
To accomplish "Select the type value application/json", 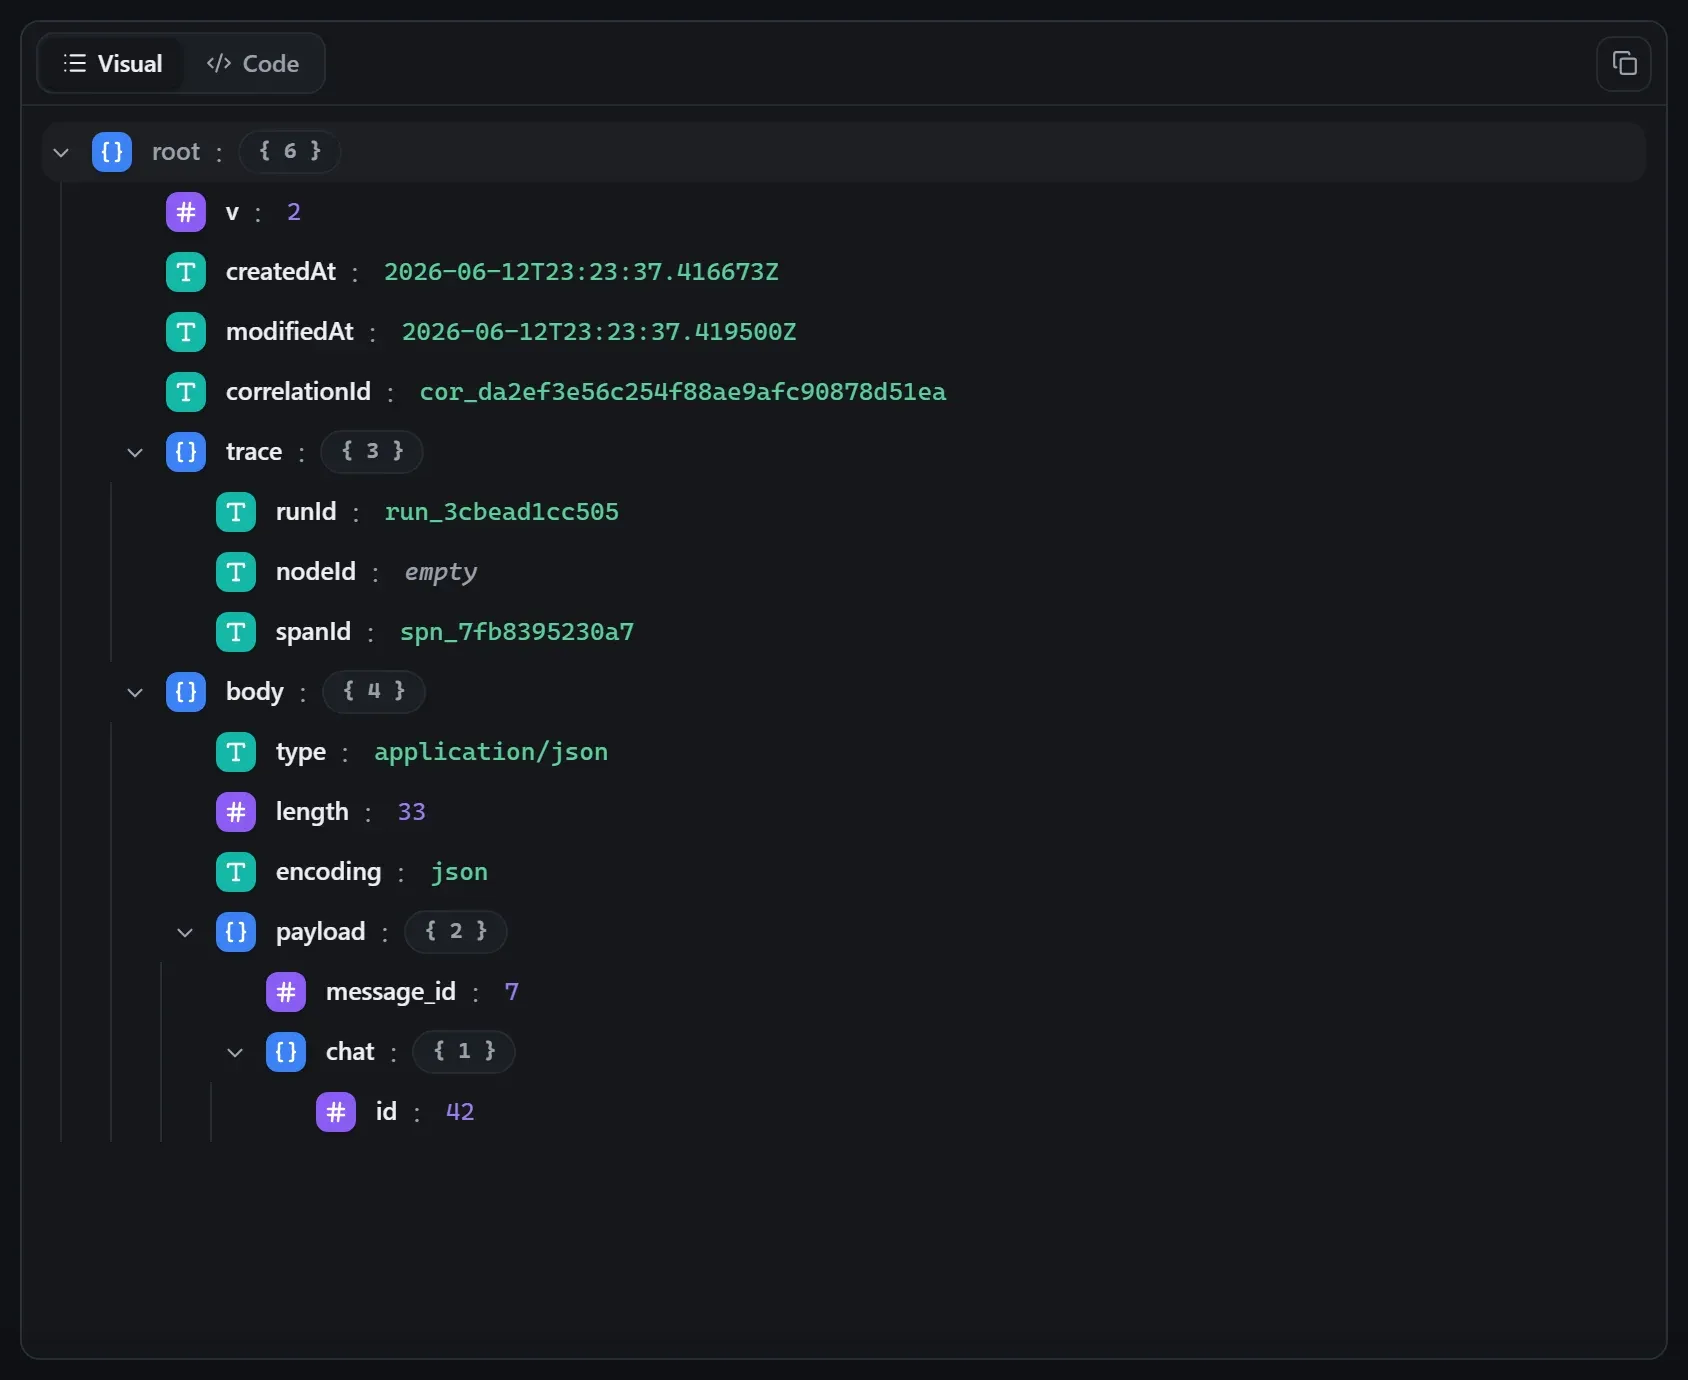I will point(491,752).
